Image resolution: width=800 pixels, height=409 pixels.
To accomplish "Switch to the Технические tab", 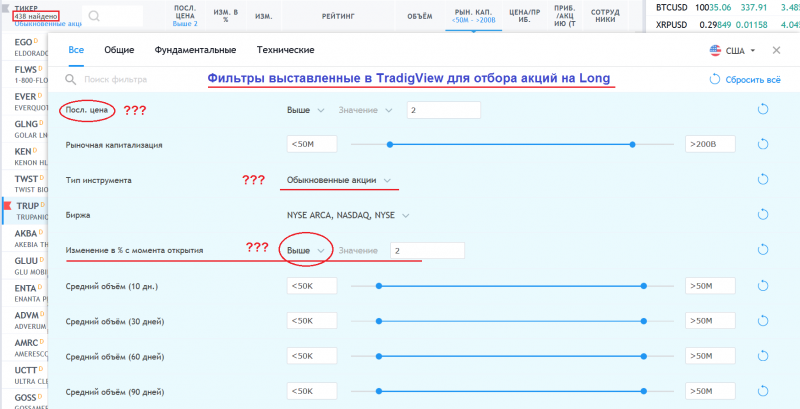I will [286, 50].
